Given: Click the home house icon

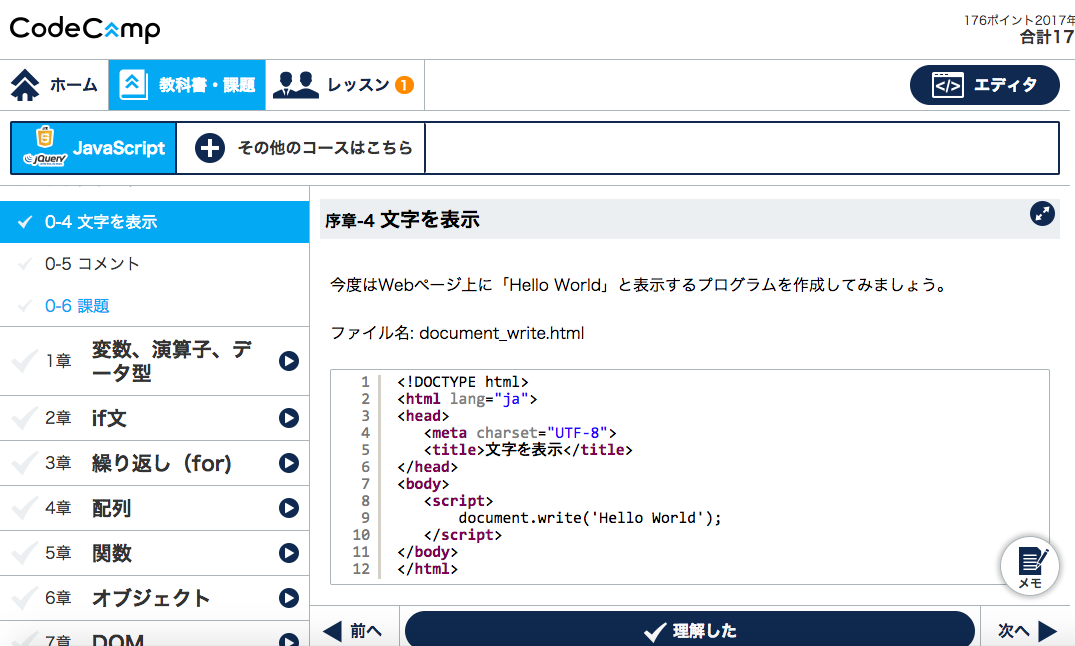Looking at the screenshot, I should (x=26, y=85).
